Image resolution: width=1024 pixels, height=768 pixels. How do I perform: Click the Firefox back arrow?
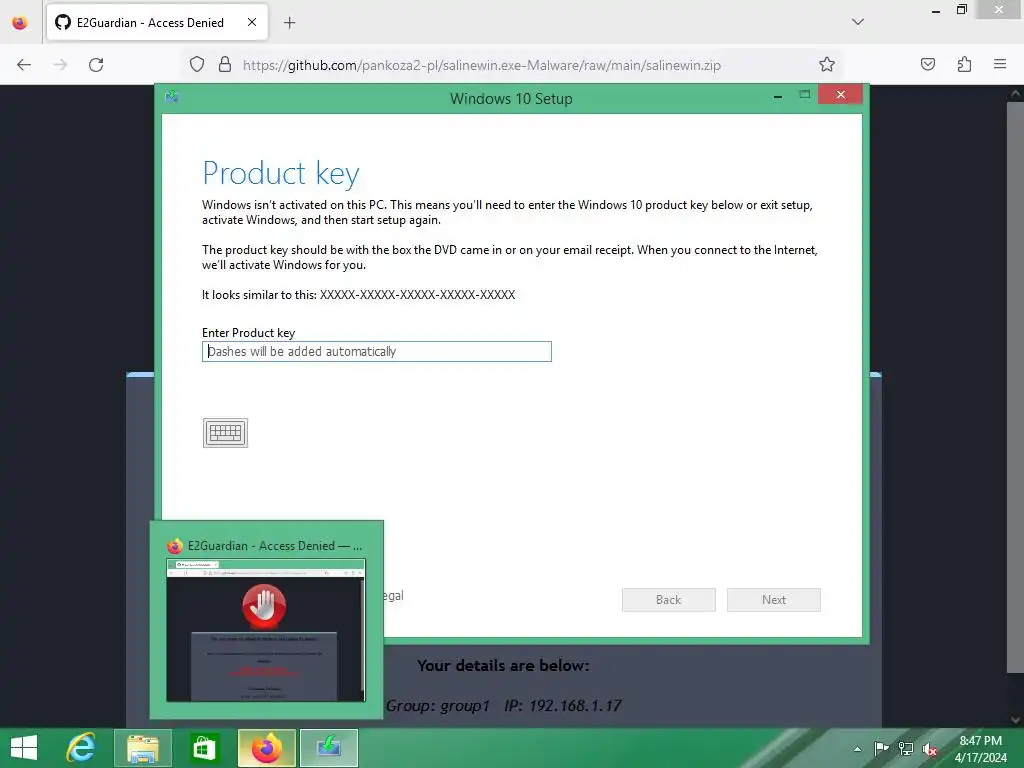point(24,65)
